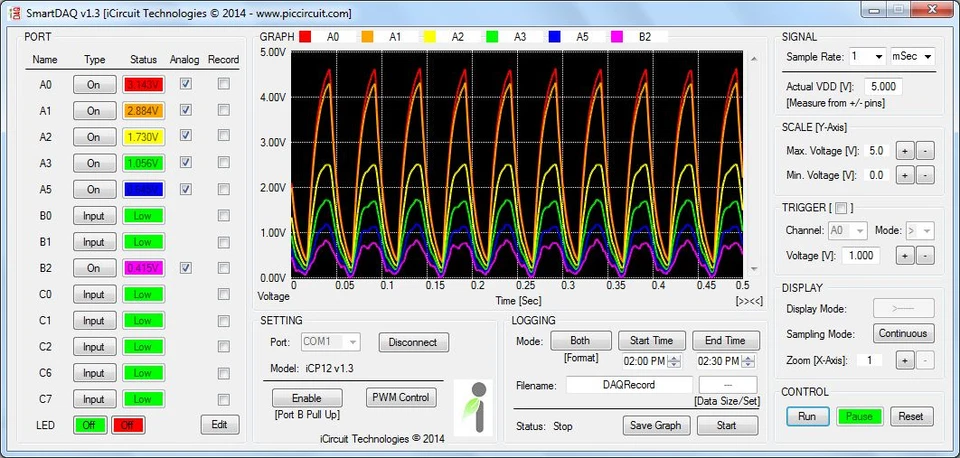Click the SmartDAQ app icon in title bar
Image resolution: width=960 pixels, height=458 pixels.
coord(15,13)
